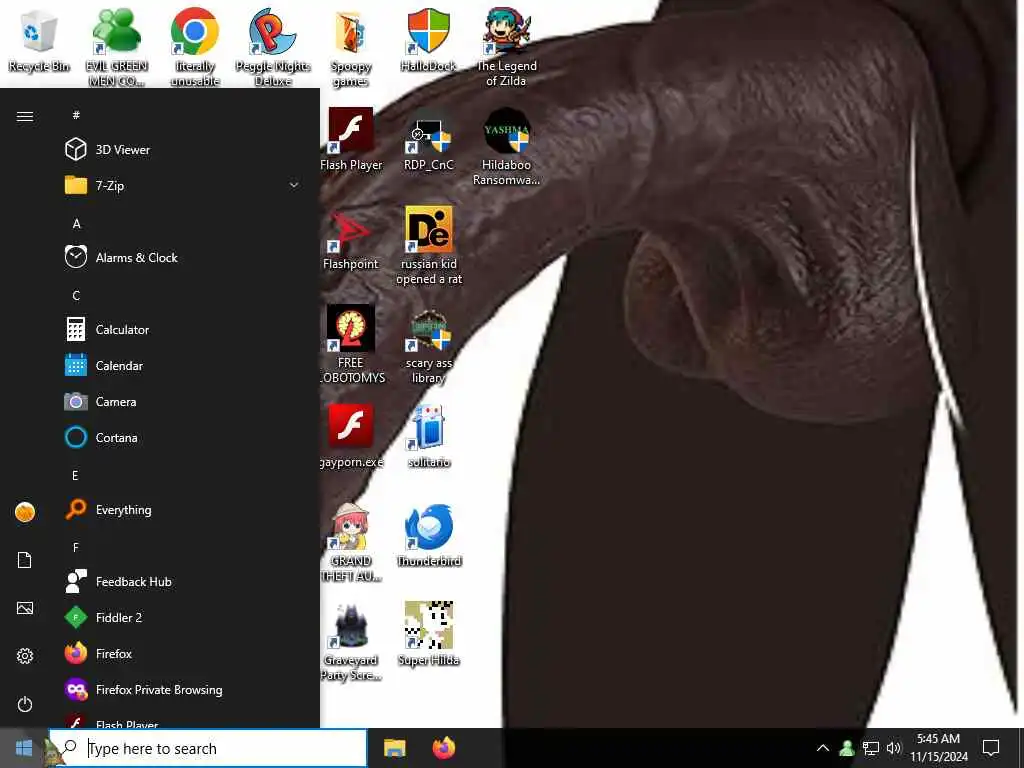Show hidden system tray icons
The height and width of the screenshot is (768, 1024).
coord(823,748)
